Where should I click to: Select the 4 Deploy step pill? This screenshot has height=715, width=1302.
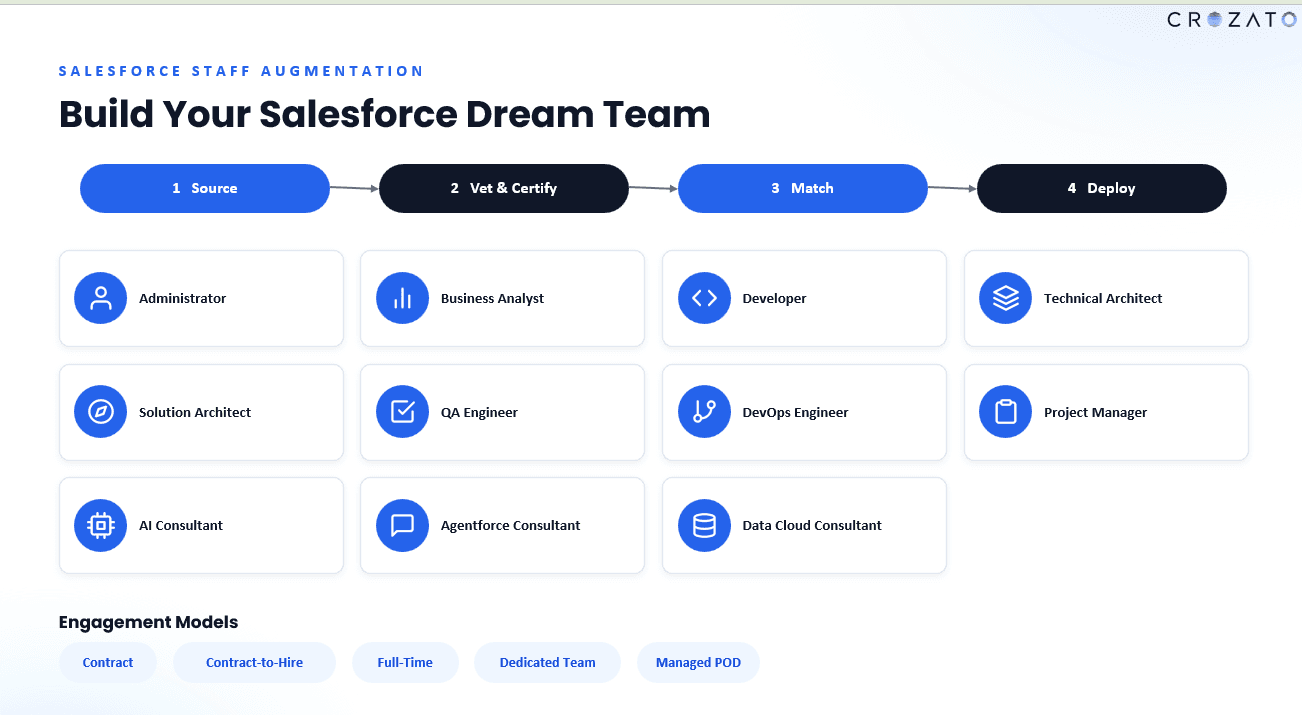1102,188
